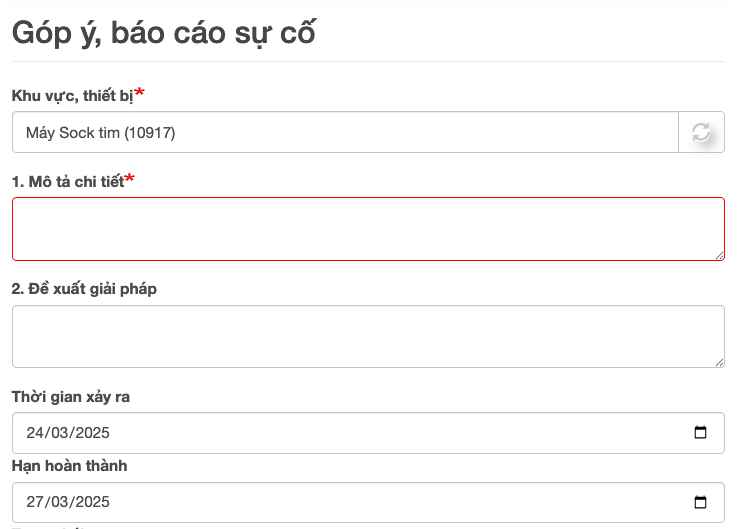Select year 2025 in Thời gian xảy ra date

pyautogui.click(x=90, y=433)
